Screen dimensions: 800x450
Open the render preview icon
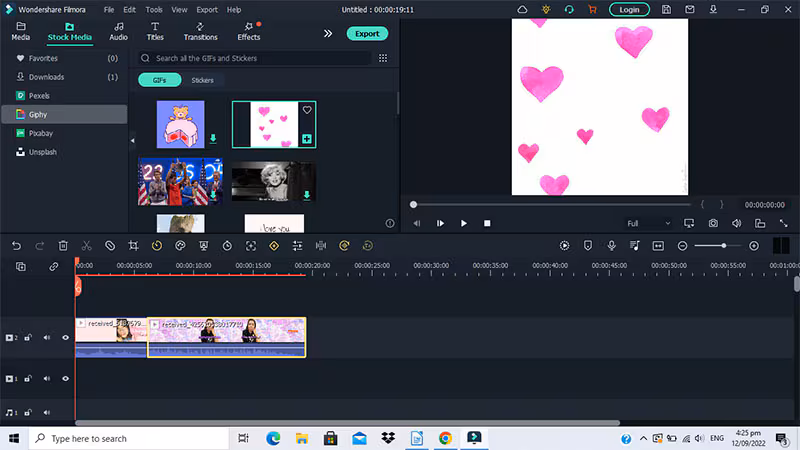(564, 246)
